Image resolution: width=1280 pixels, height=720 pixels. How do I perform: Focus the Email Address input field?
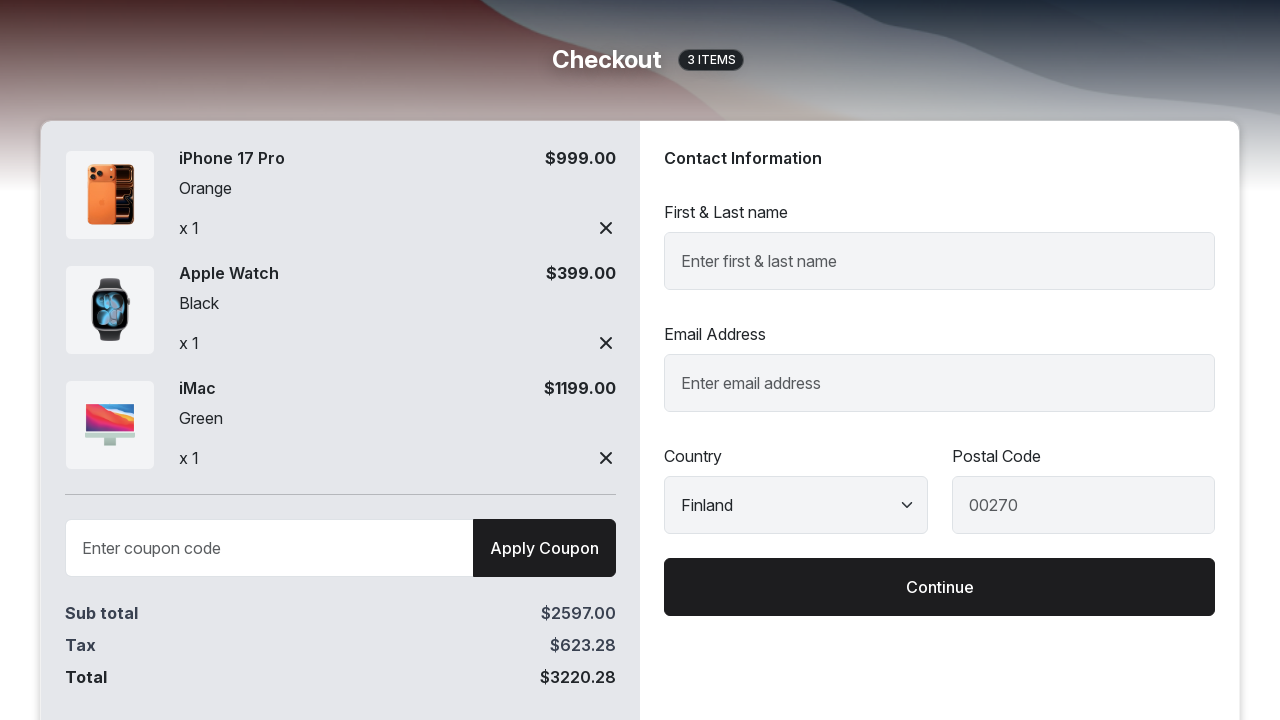[x=939, y=383]
